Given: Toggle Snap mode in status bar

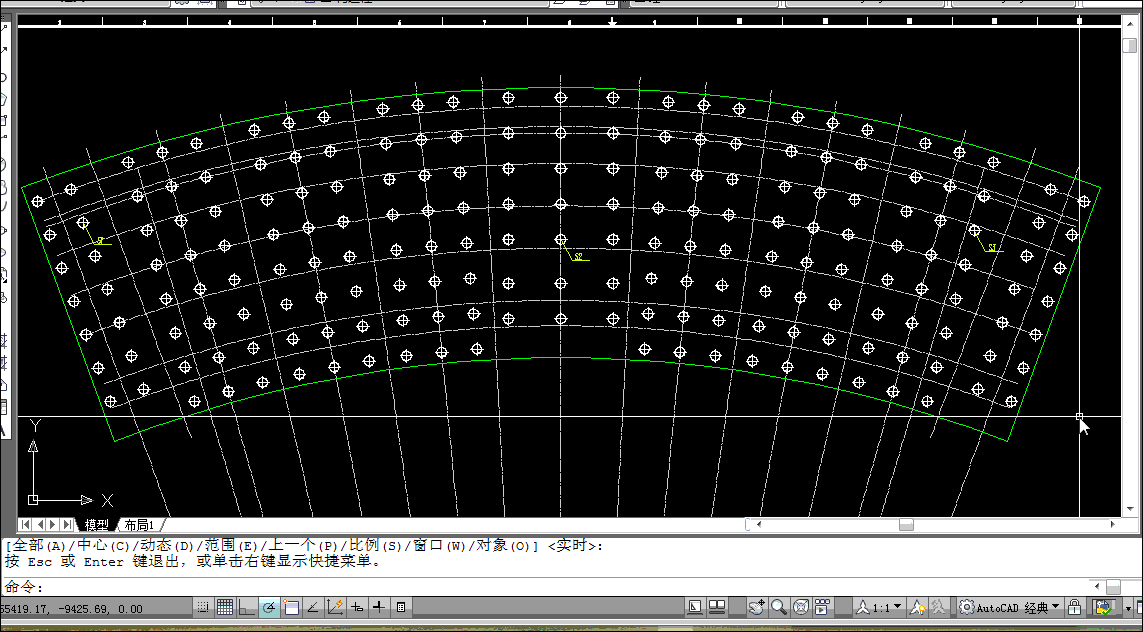Looking at the screenshot, I should coord(203,607).
